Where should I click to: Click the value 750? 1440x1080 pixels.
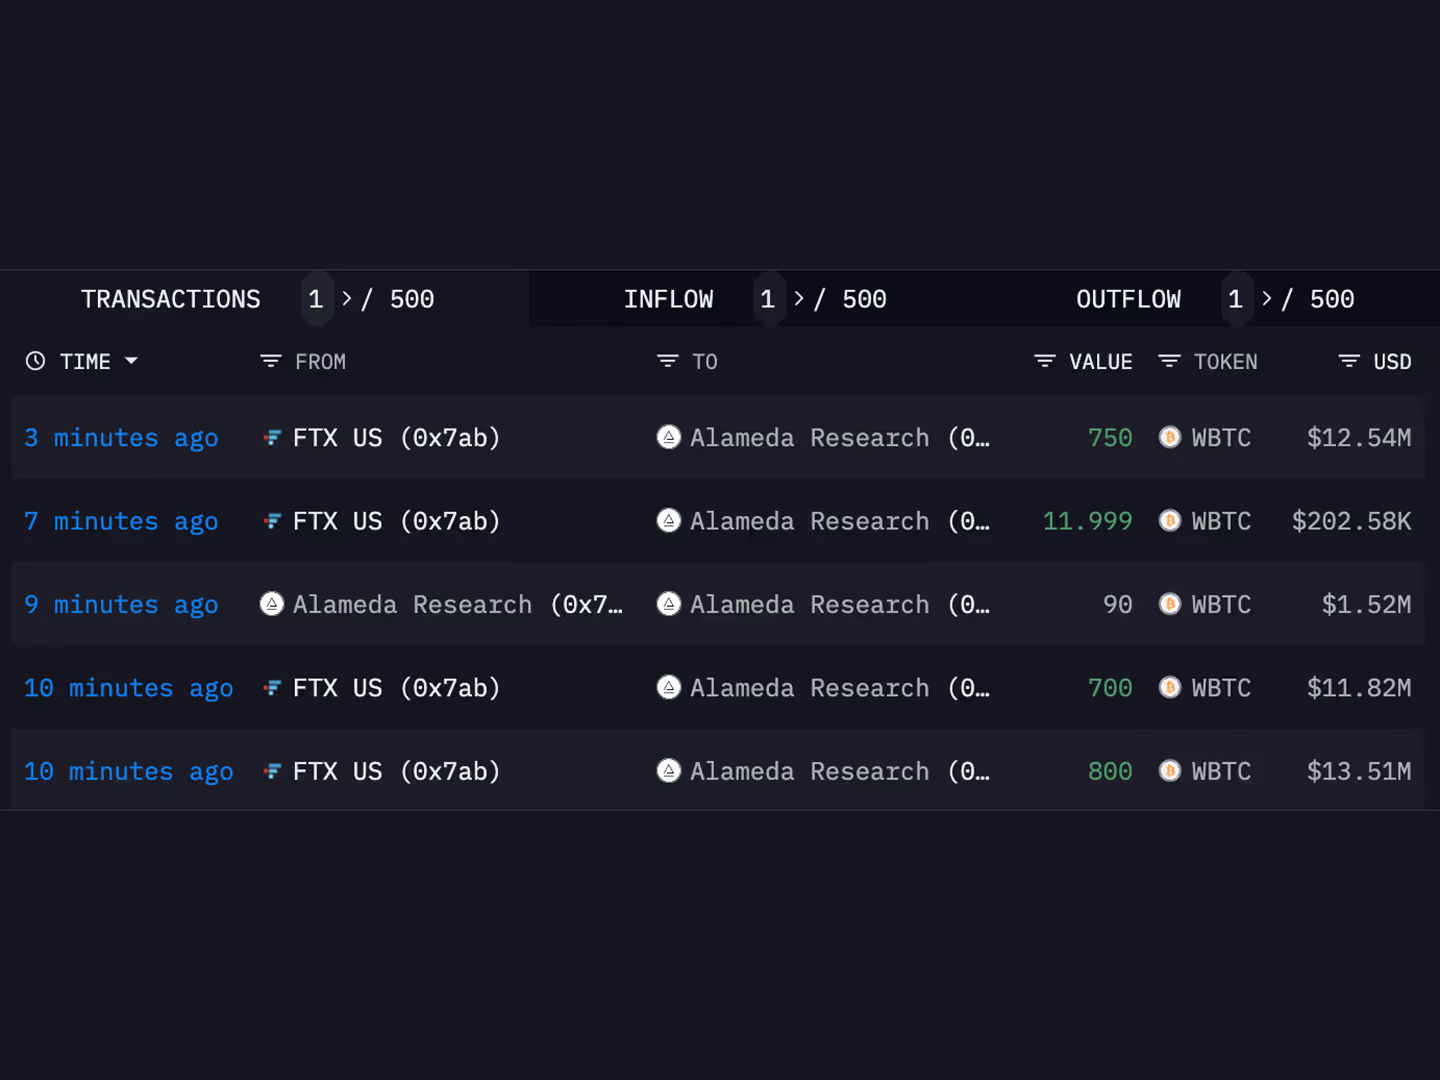click(x=1110, y=438)
